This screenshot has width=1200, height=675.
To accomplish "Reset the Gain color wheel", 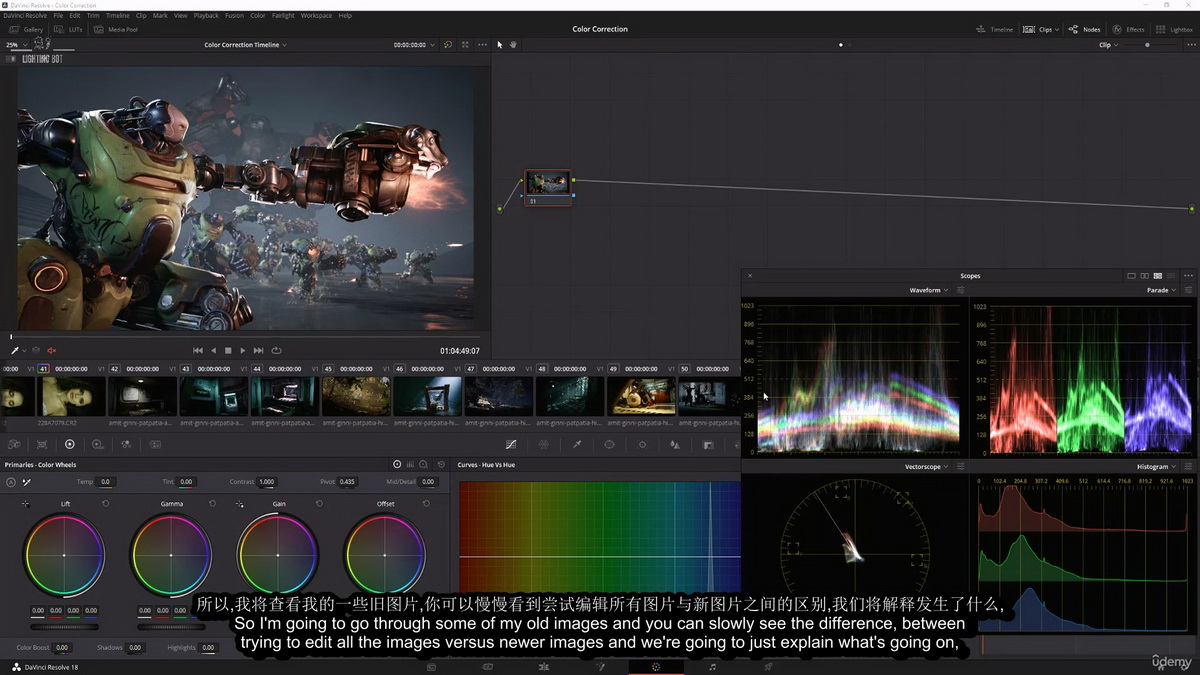I will tap(319, 504).
